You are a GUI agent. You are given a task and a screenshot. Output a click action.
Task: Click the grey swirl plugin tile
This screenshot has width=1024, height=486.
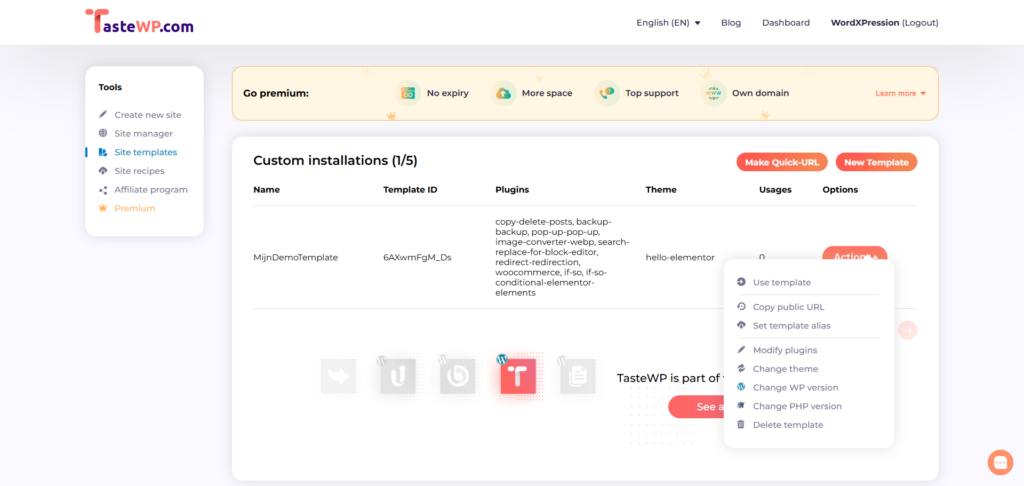pos(457,376)
